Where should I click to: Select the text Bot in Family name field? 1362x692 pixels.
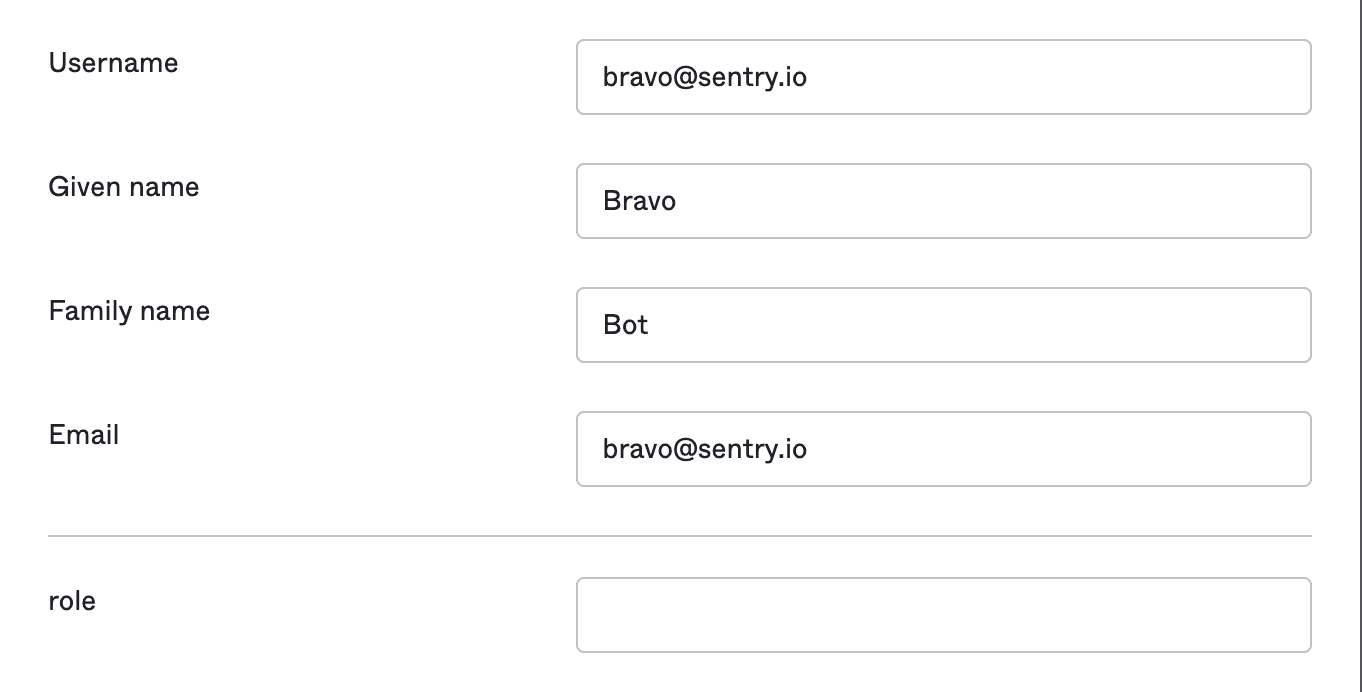click(x=626, y=324)
